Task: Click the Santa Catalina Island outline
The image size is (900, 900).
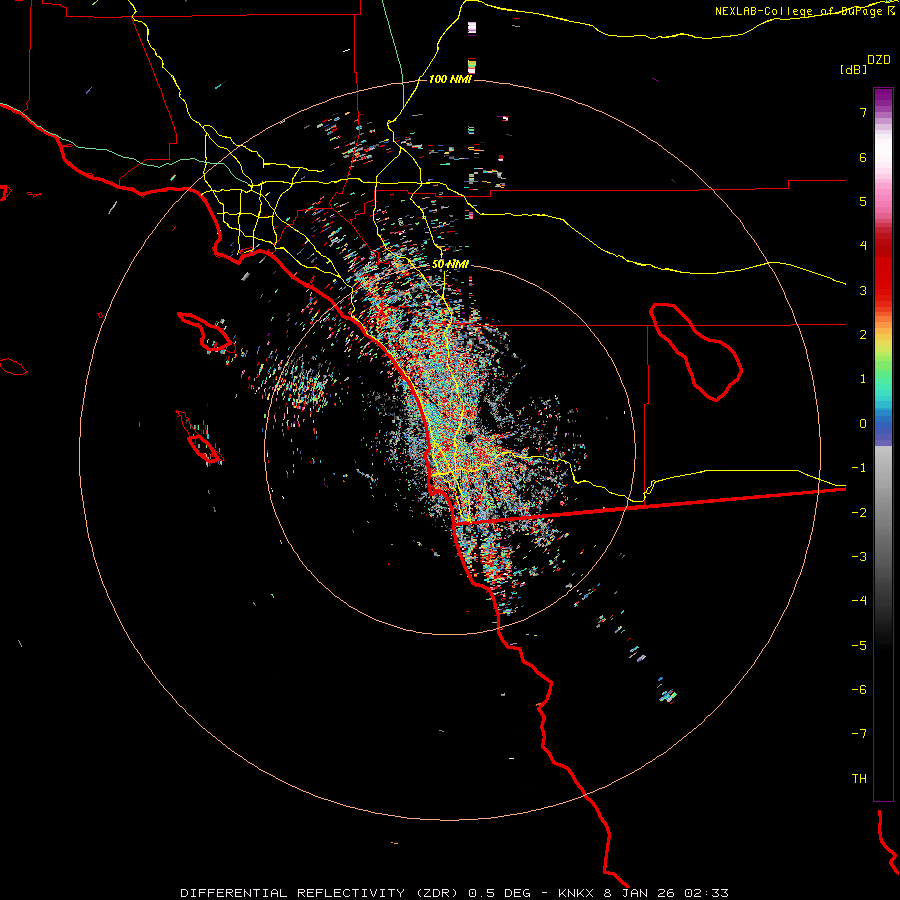Action: [205, 332]
